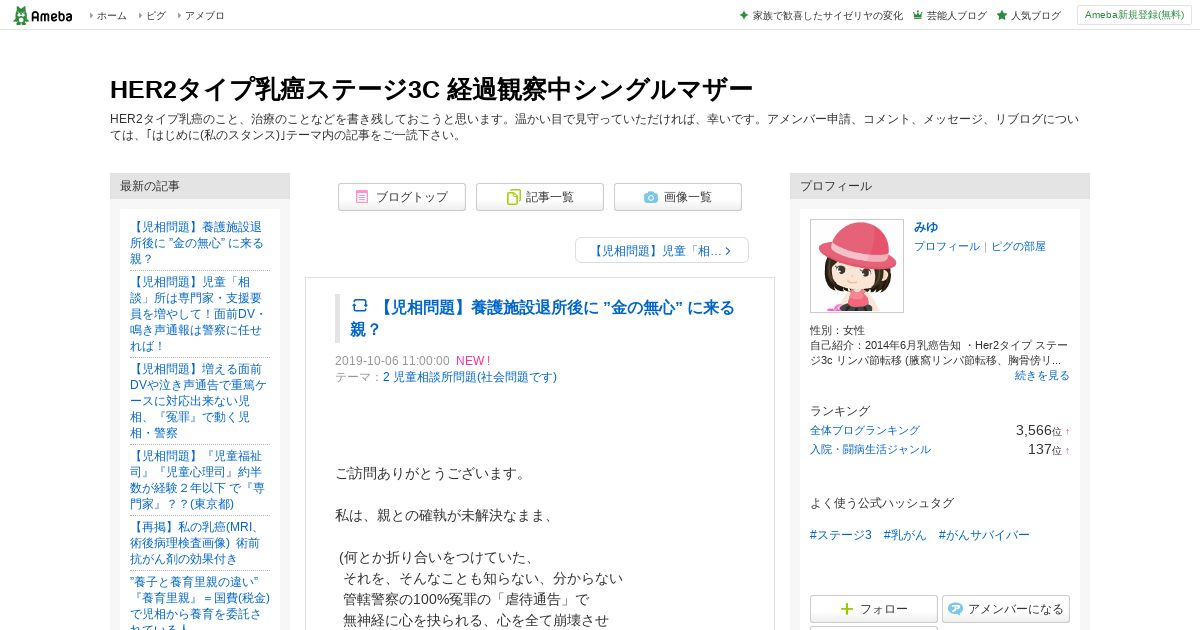Click the camera icon for 画像一覧

651,197
